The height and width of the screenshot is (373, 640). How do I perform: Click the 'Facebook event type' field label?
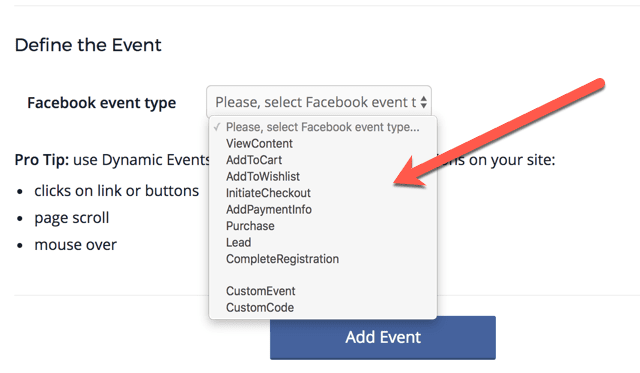[102, 103]
